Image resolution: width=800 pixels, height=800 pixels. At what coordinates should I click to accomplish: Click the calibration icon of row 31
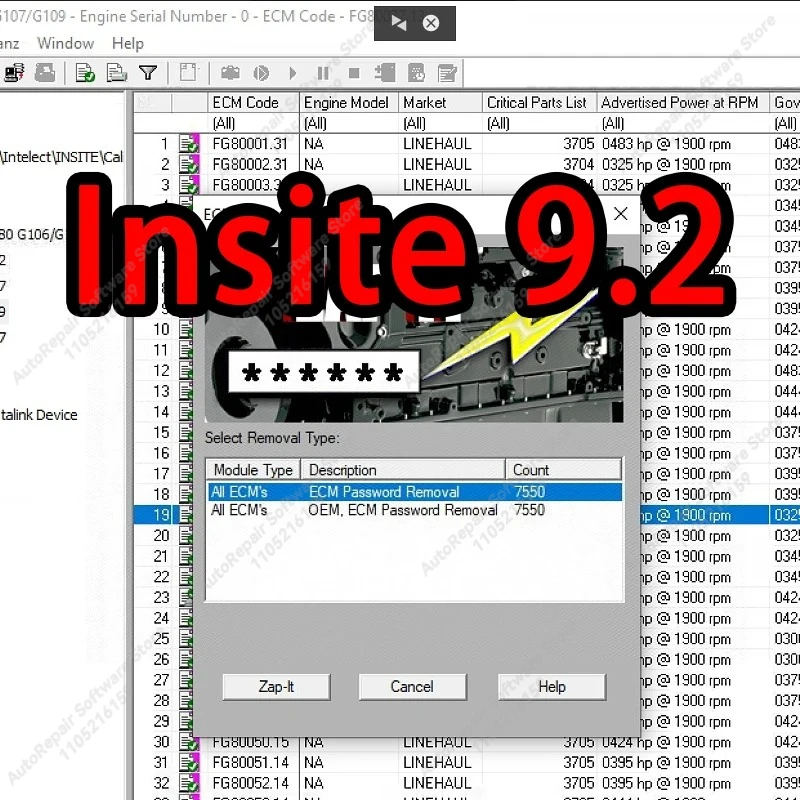pos(189,762)
